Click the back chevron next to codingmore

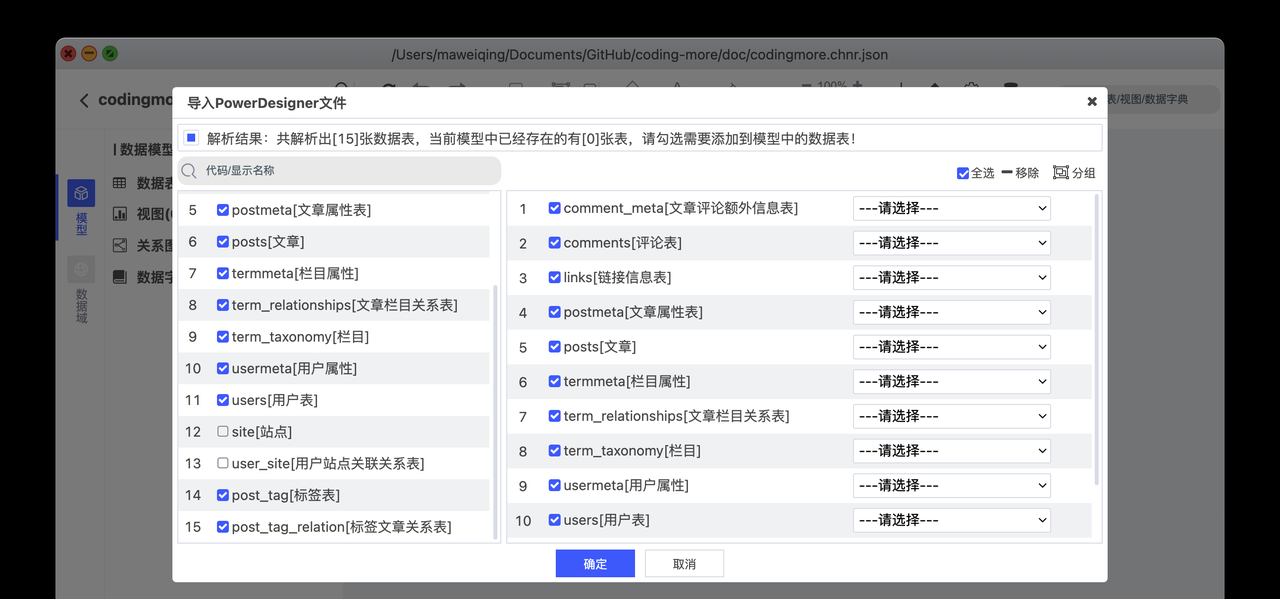point(84,99)
